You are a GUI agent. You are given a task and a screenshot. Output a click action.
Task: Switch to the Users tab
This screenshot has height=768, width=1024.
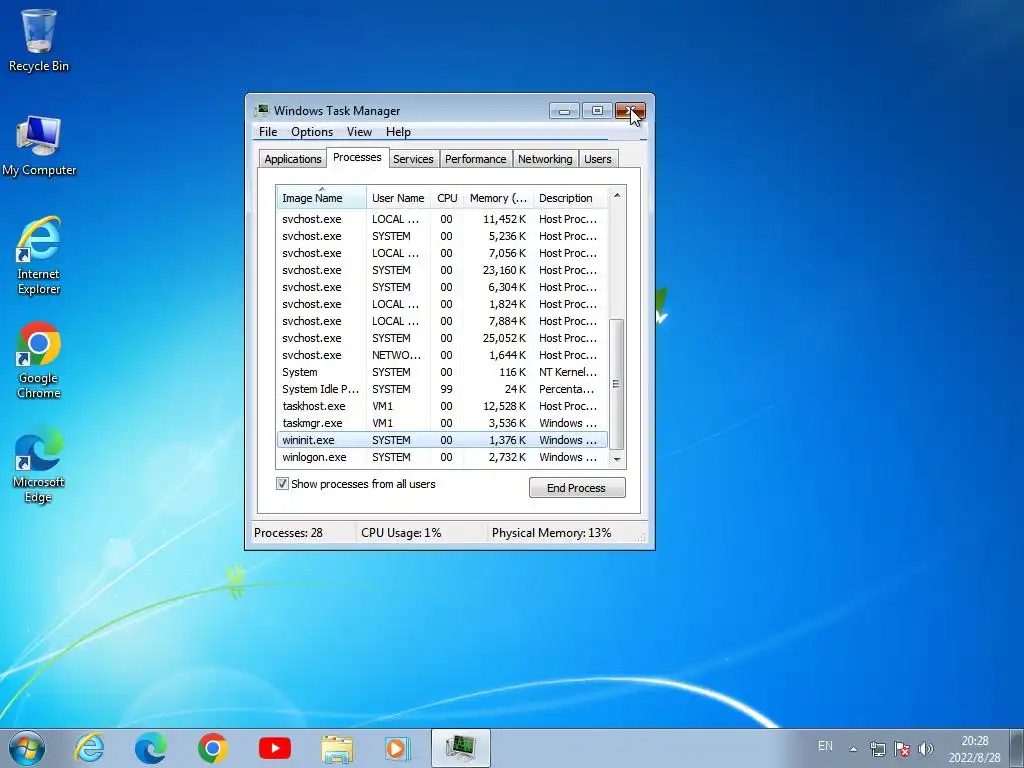click(598, 159)
